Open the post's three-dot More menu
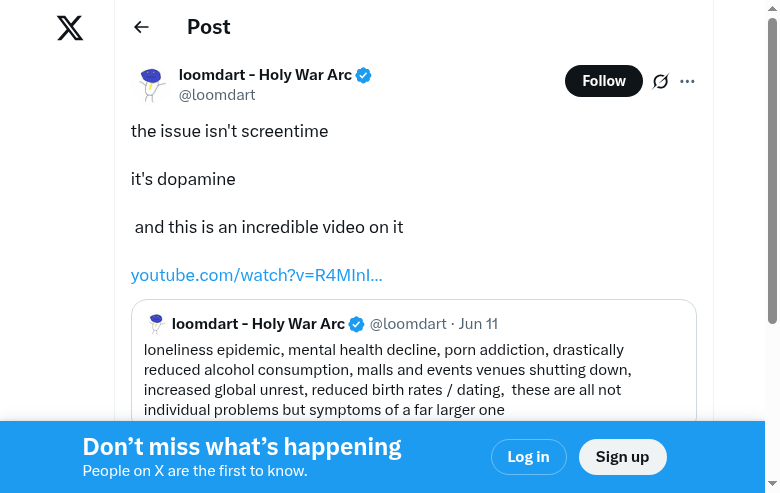Viewport: 780px width, 493px height. click(x=687, y=82)
